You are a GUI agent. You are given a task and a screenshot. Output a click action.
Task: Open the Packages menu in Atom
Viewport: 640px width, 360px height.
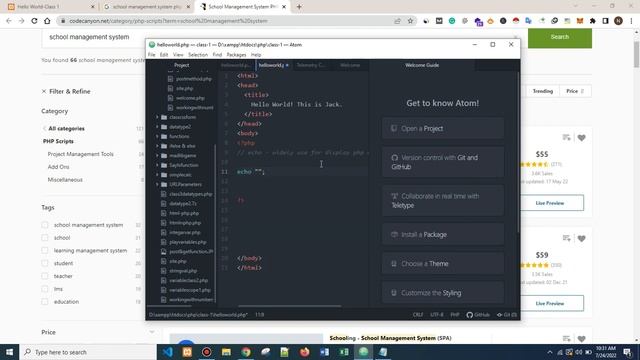[x=236, y=55]
